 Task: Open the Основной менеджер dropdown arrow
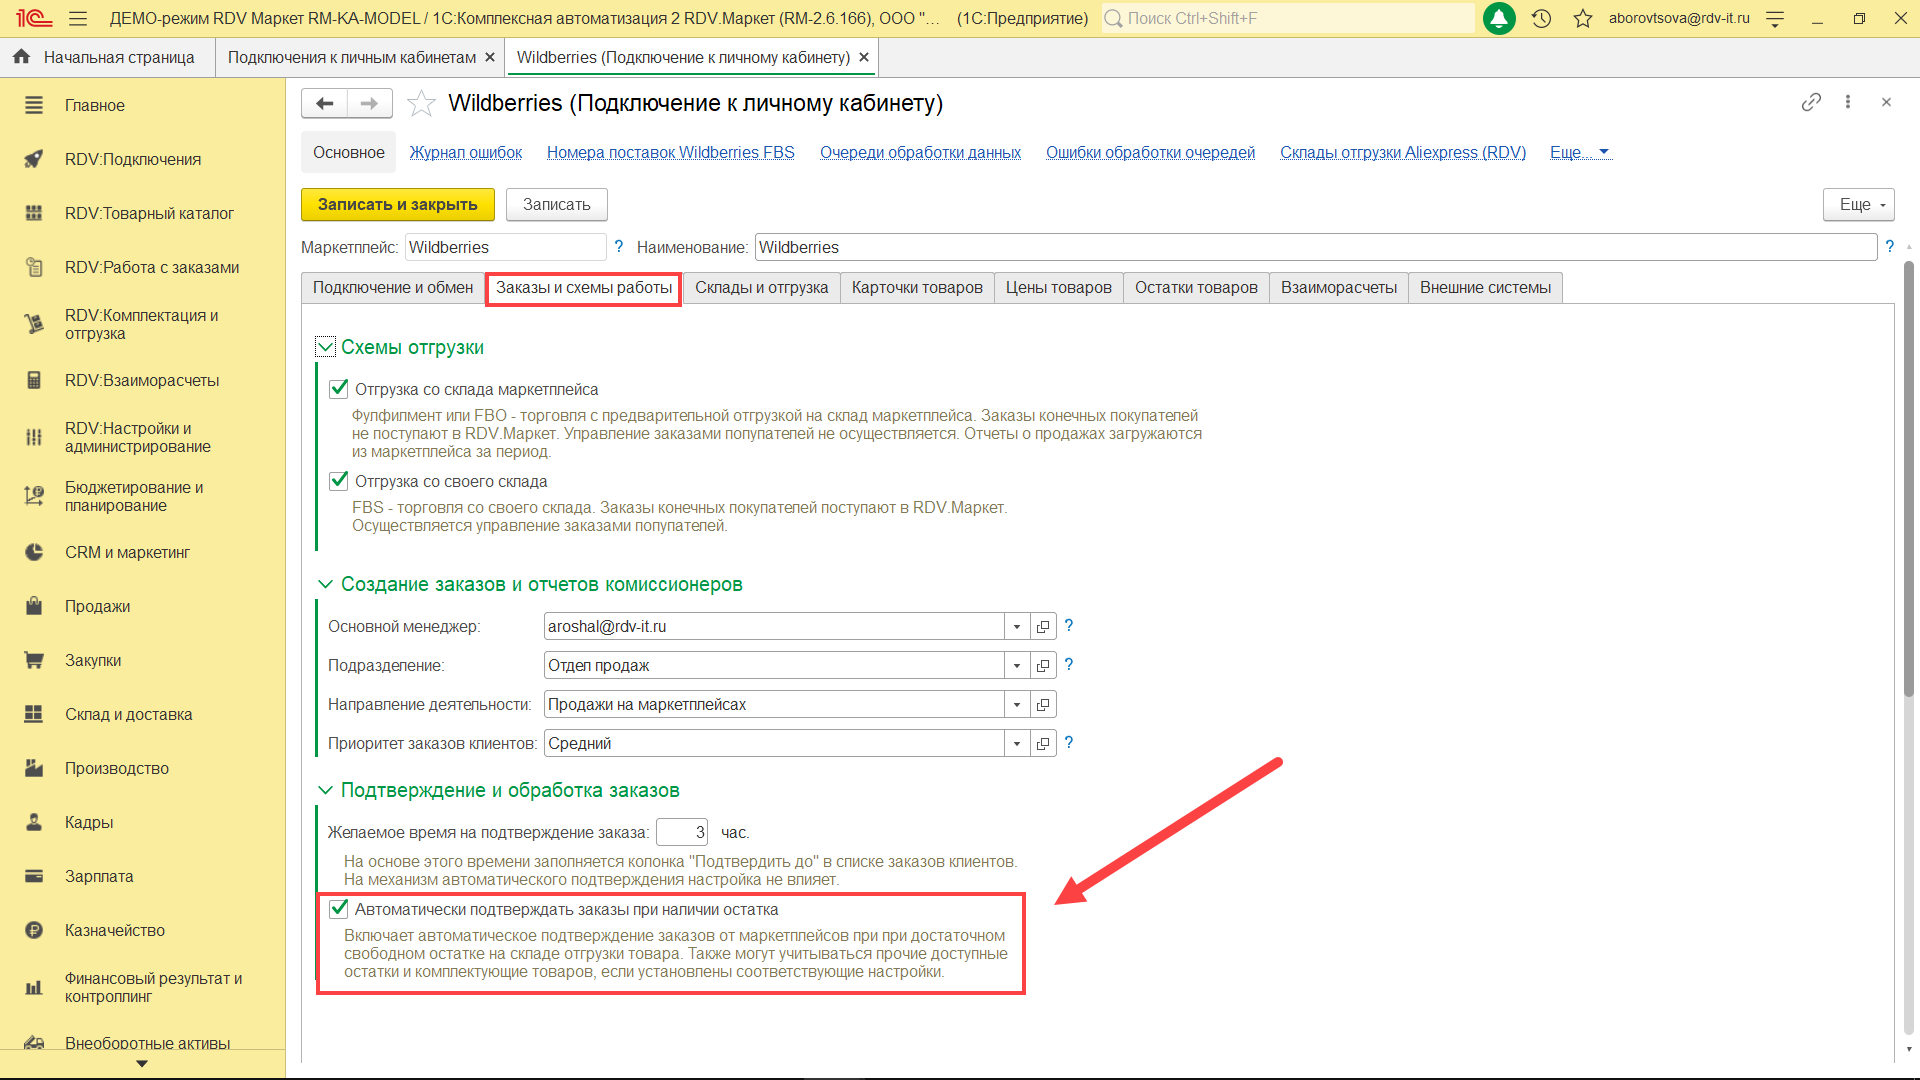[1017, 627]
